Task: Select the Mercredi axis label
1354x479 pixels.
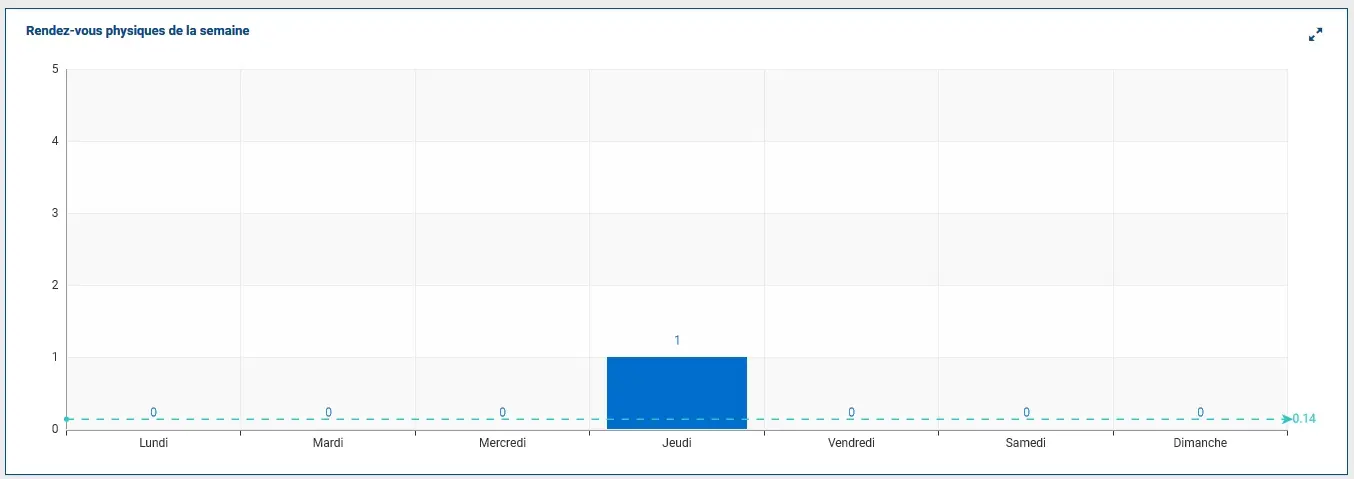Action: point(502,443)
